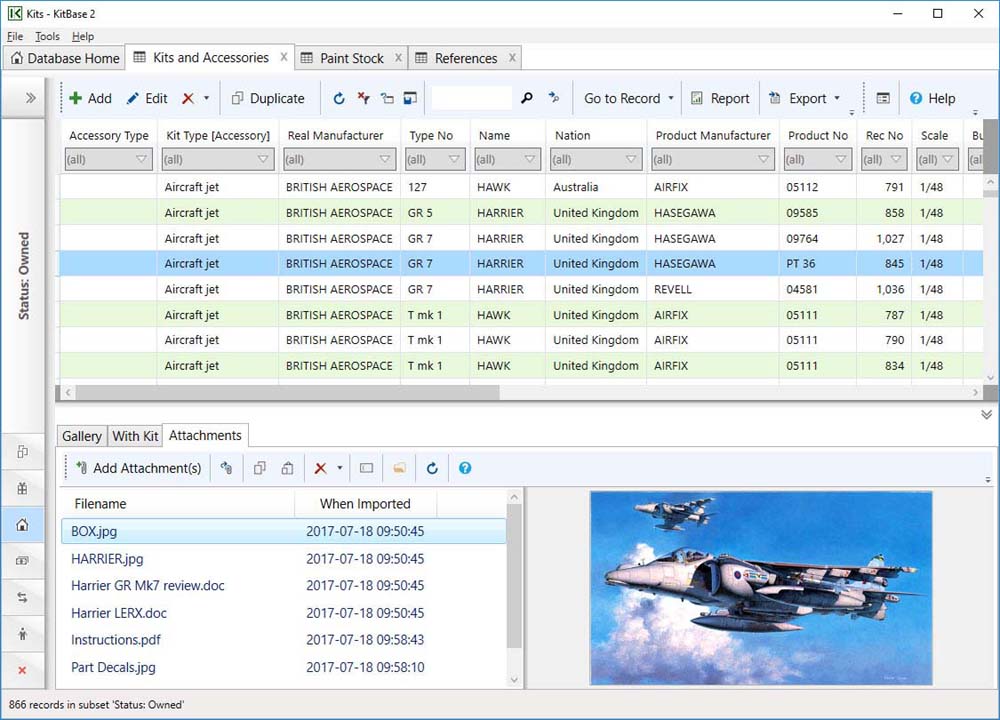This screenshot has width=1000, height=720.
Task: Open the delete options arrow in main toolbar
Action: point(207,98)
